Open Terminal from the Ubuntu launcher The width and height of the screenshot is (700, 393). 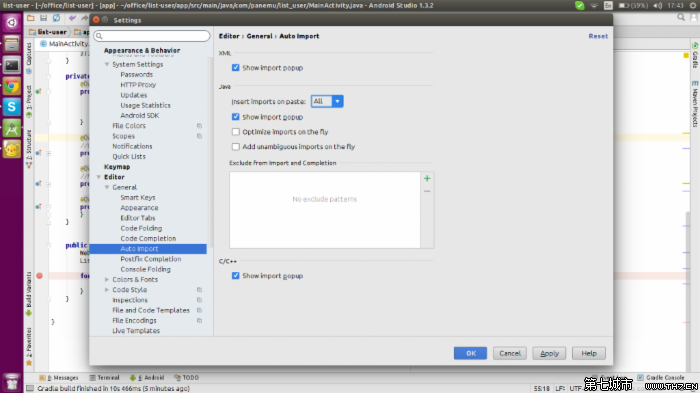coord(12,65)
